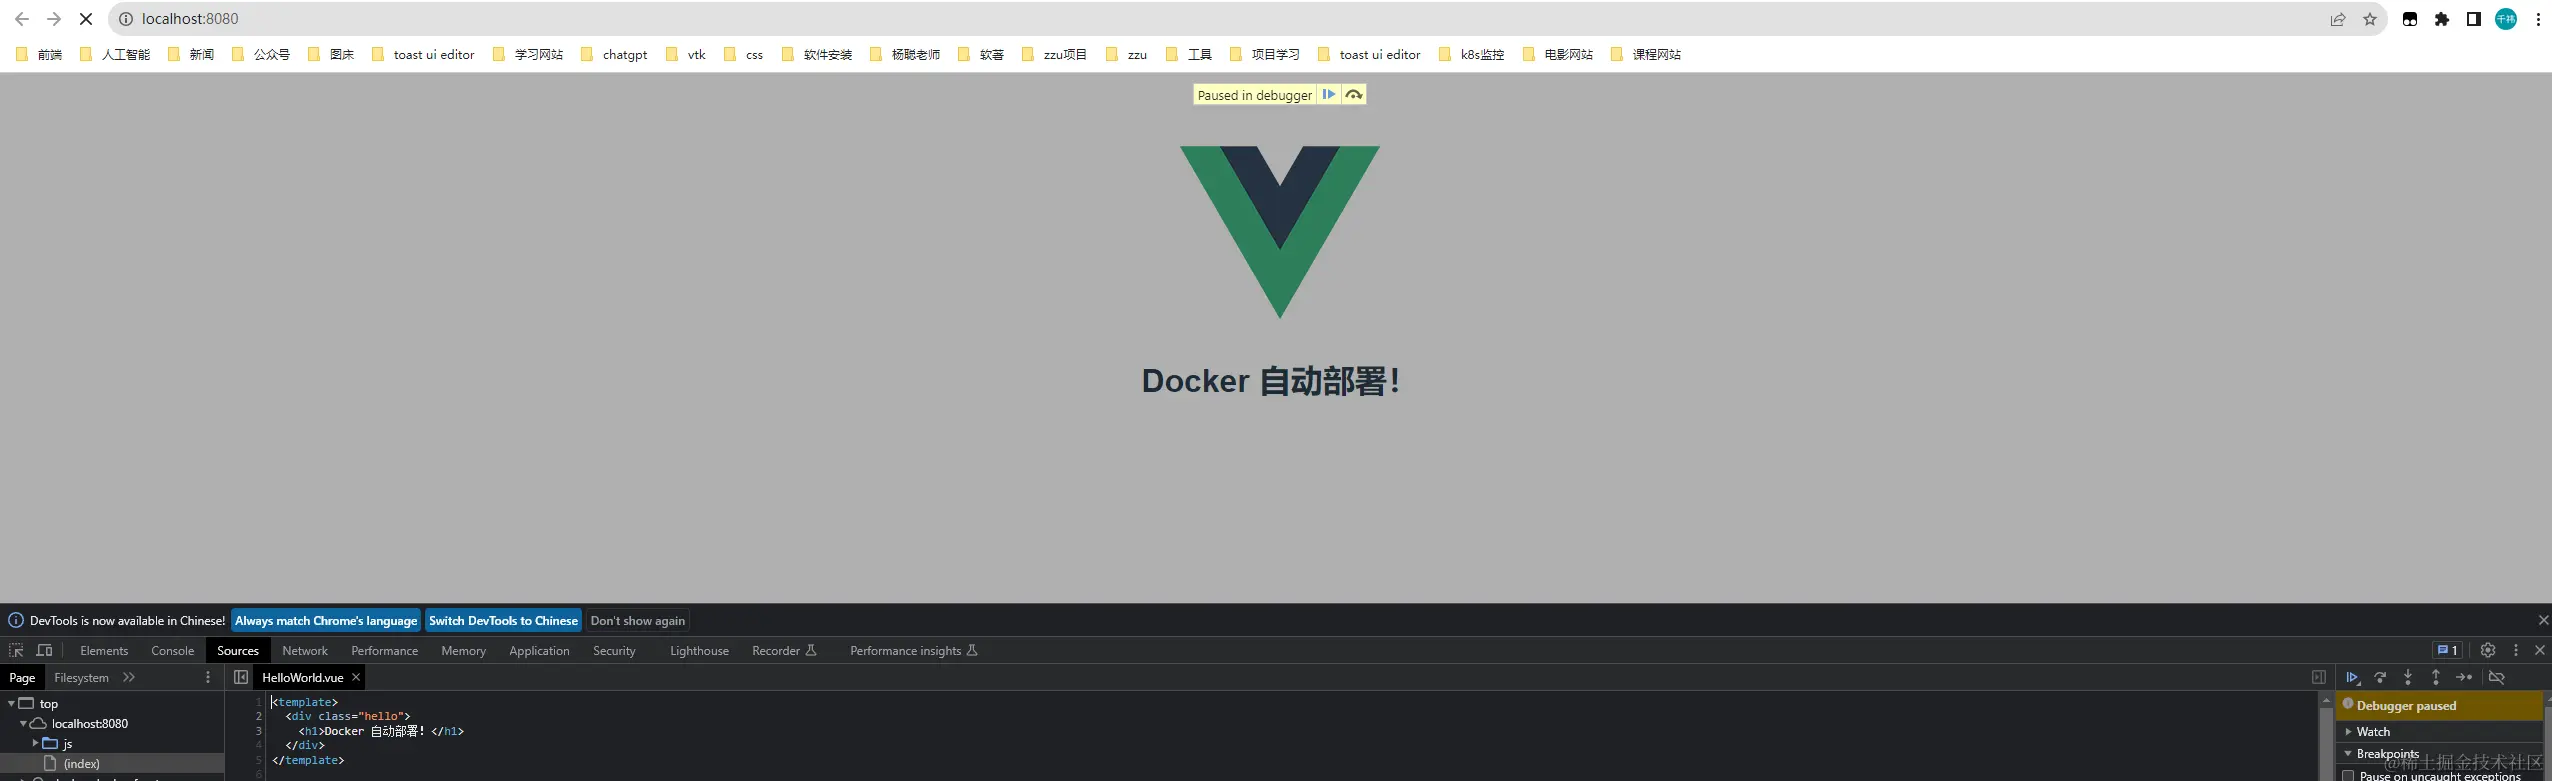Share this page icon

(2338, 19)
